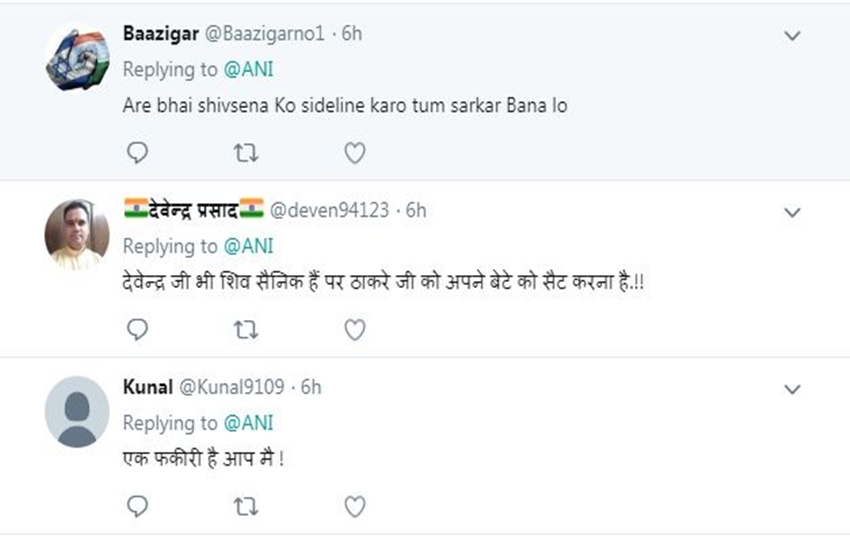850x550 pixels.
Task: Open the @deven94123 handle profile
Action: 332,210
